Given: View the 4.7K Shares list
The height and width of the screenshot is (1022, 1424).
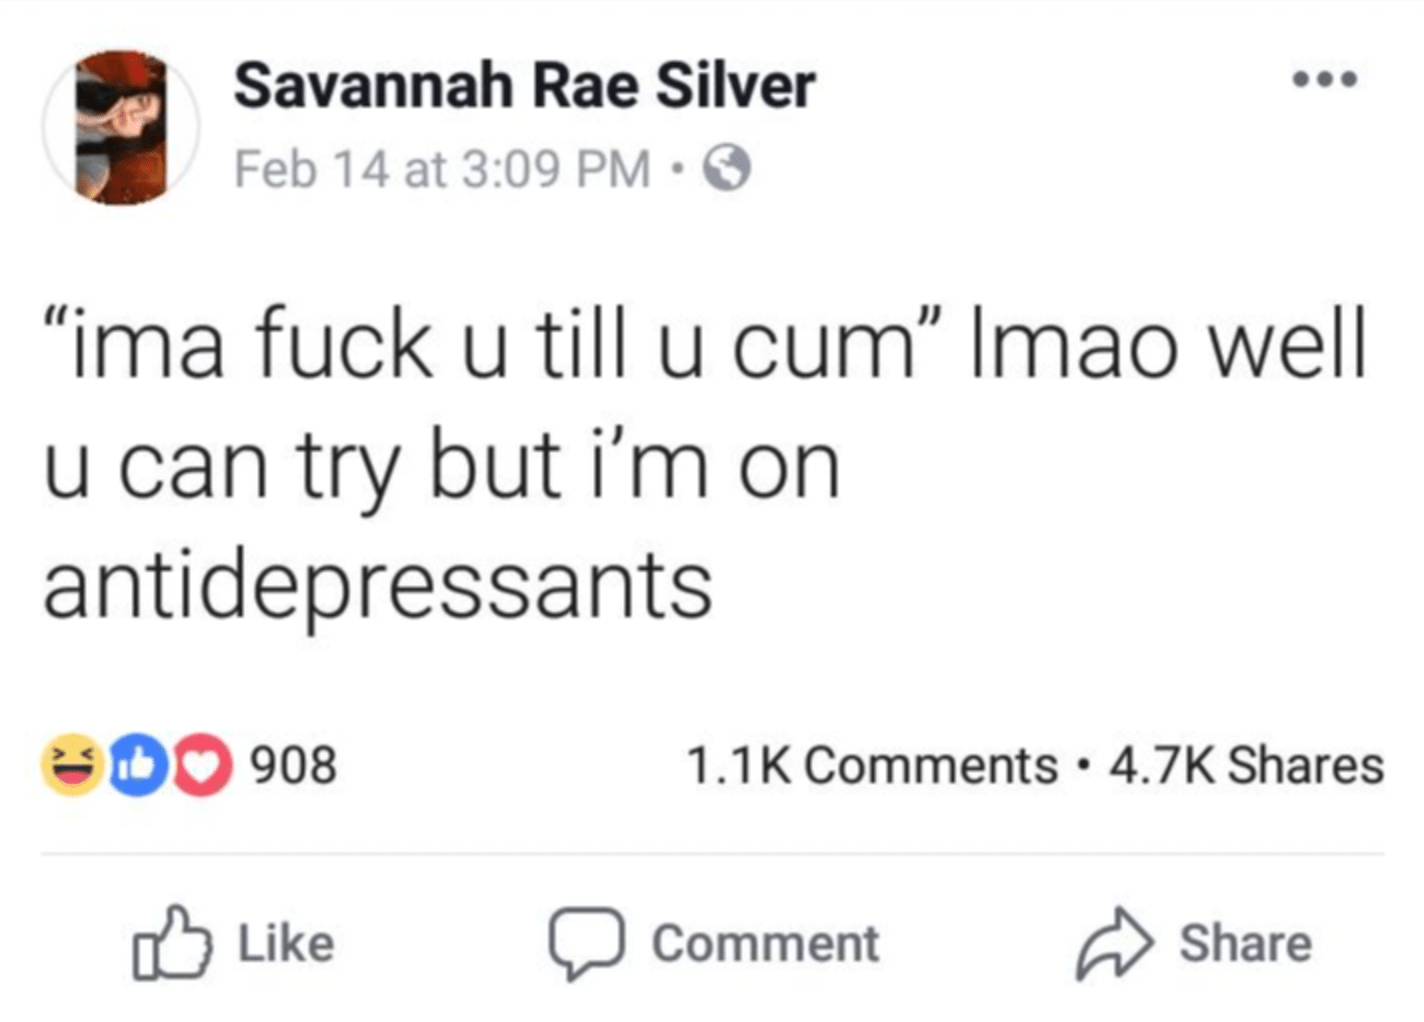Looking at the screenshot, I should click(x=1246, y=765).
